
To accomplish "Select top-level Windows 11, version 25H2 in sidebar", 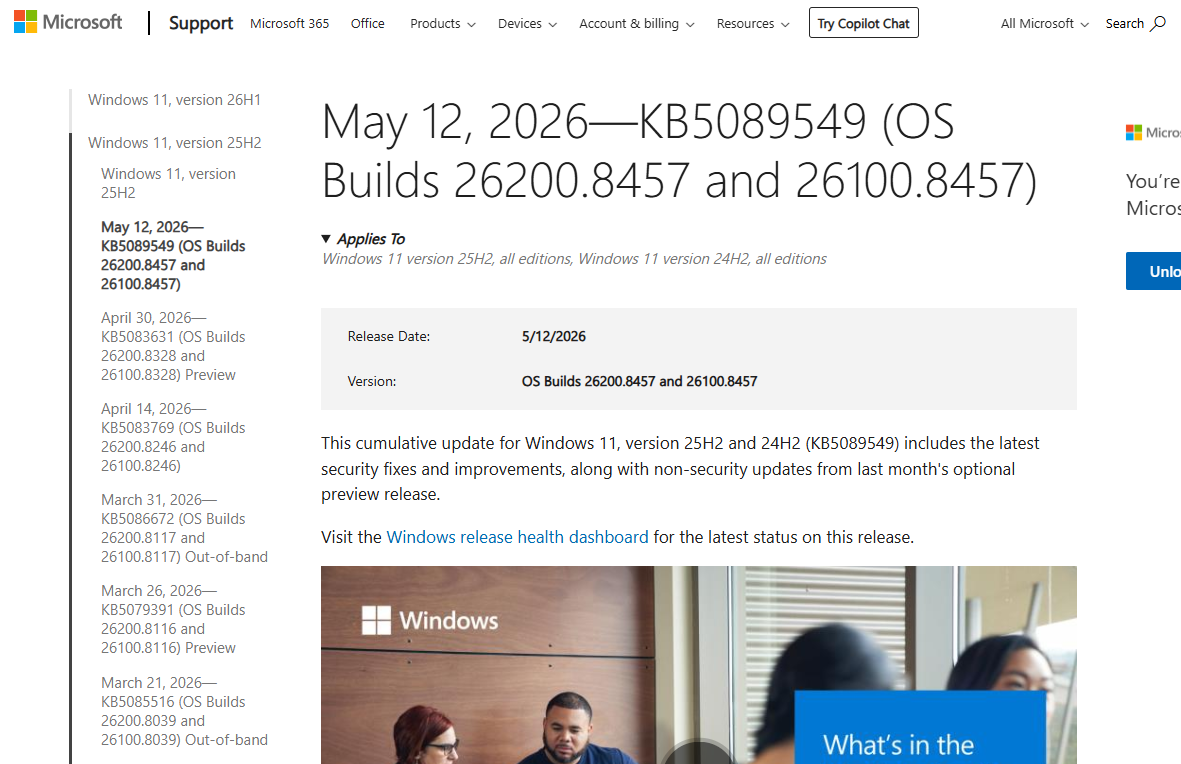I will [x=174, y=142].
